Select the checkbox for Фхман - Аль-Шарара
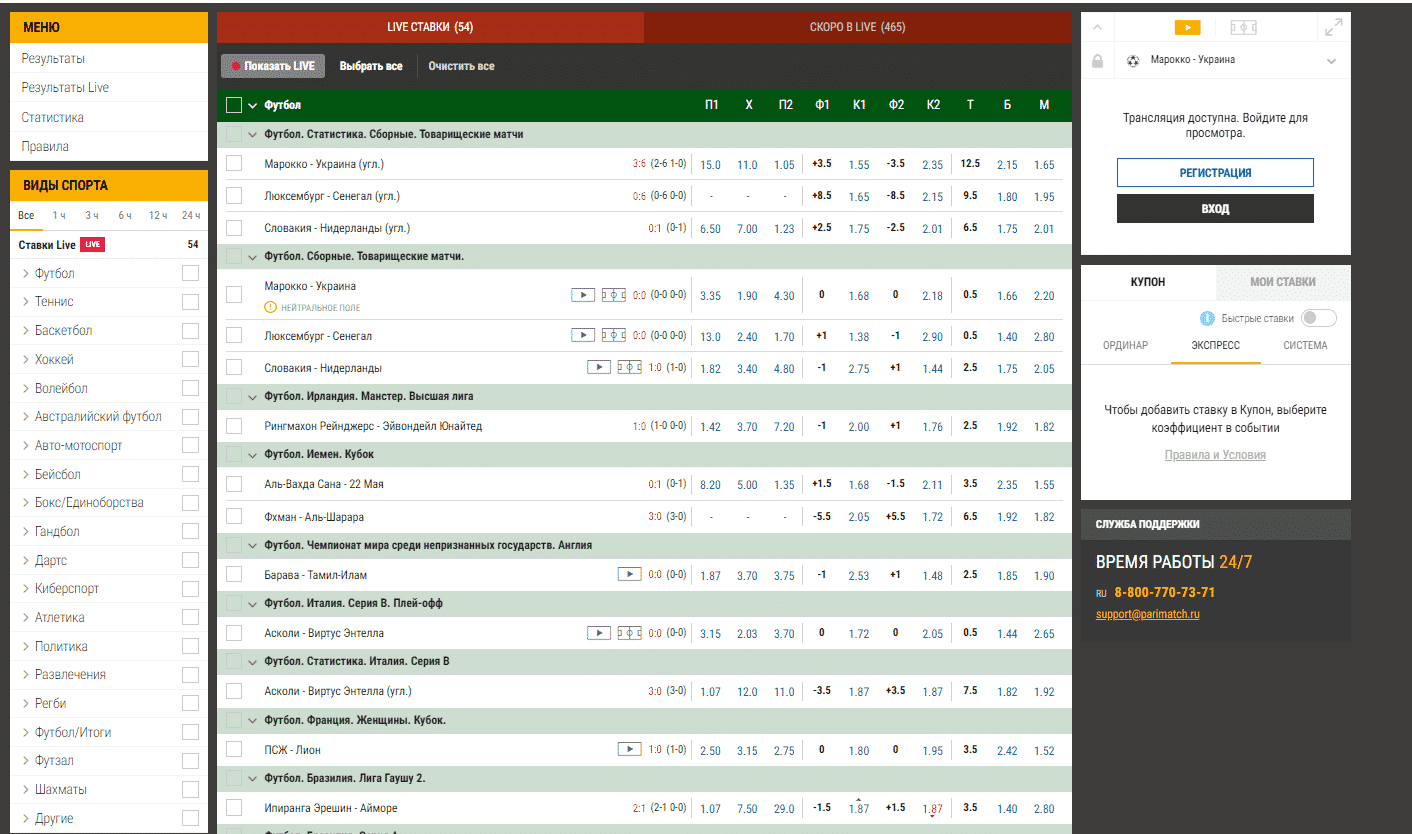The width and height of the screenshot is (1412, 834). 234,516
